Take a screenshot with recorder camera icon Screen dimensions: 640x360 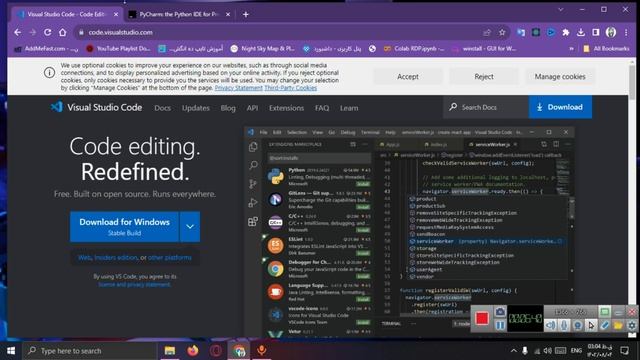500,312
